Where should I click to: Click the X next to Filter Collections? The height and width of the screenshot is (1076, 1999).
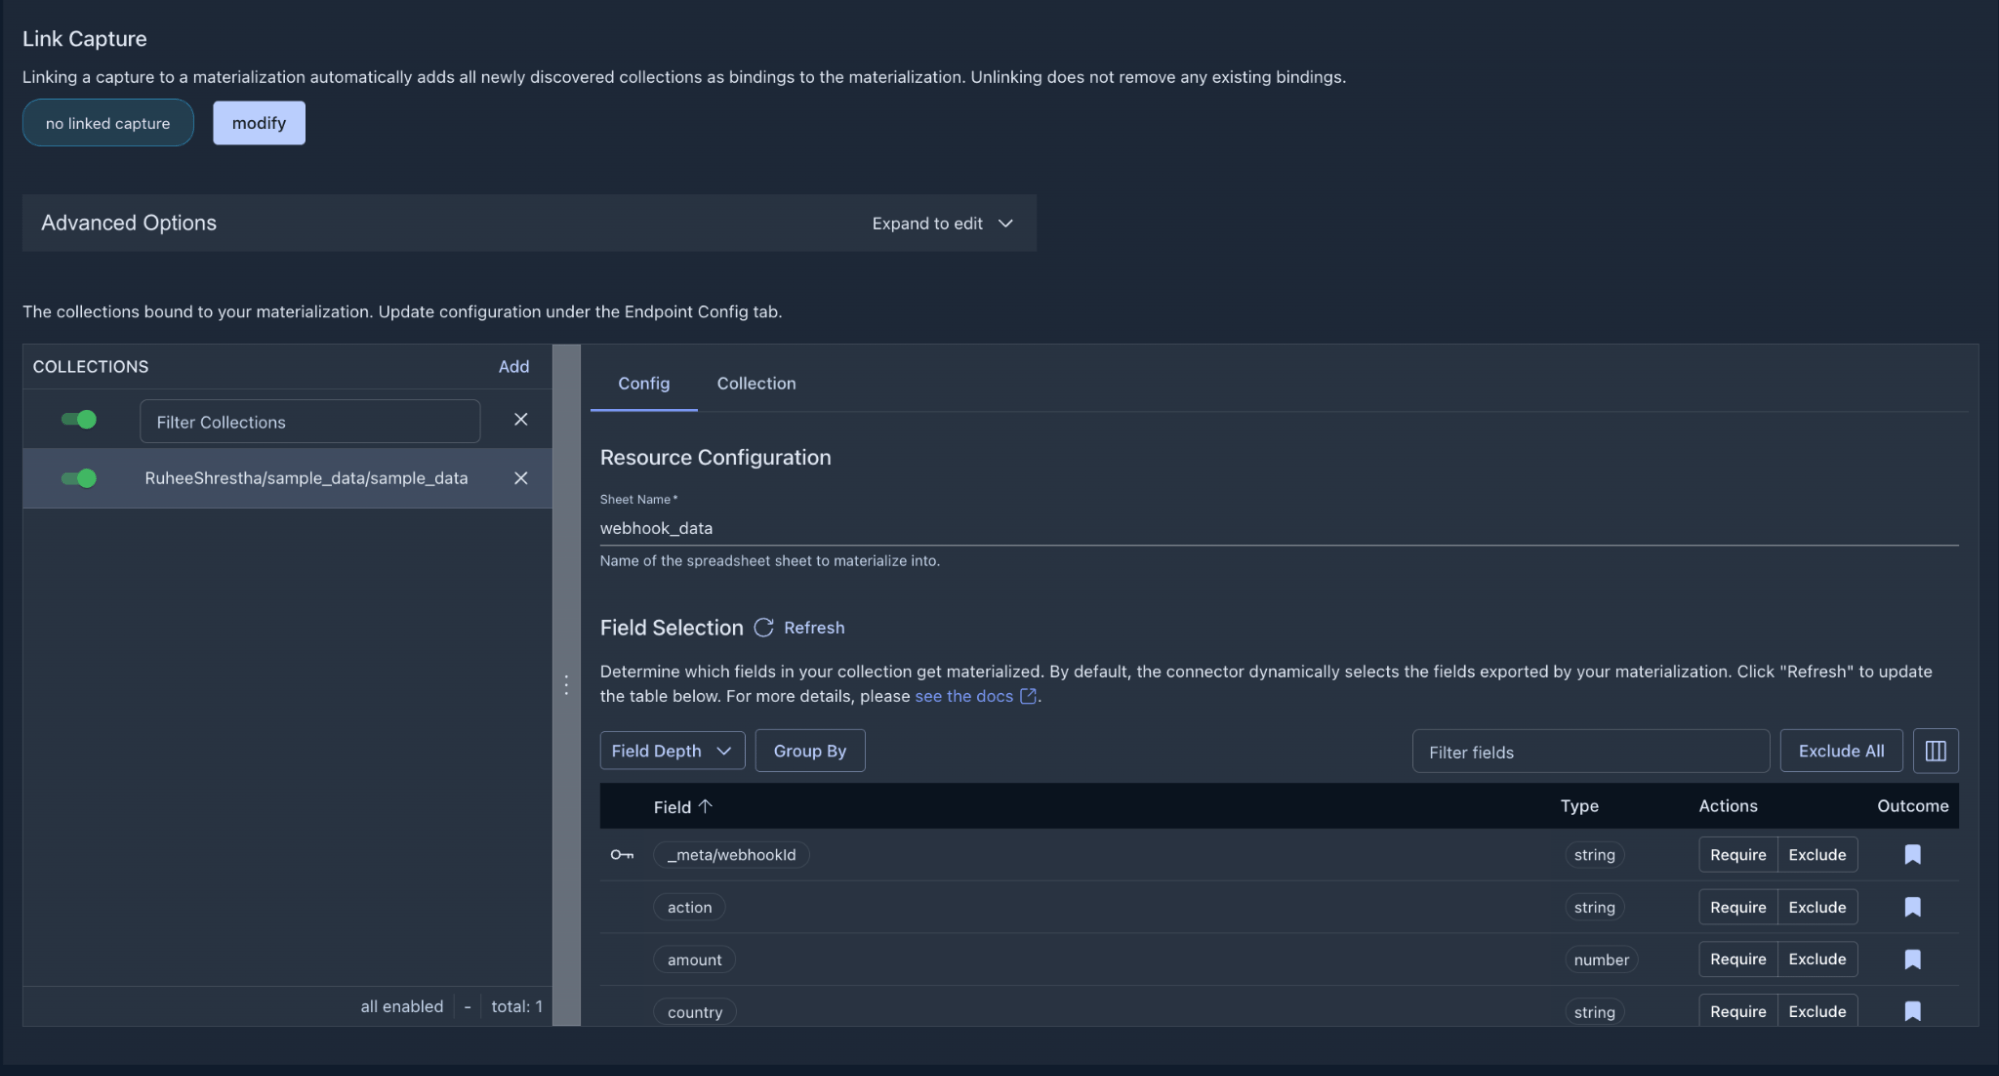pos(520,420)
